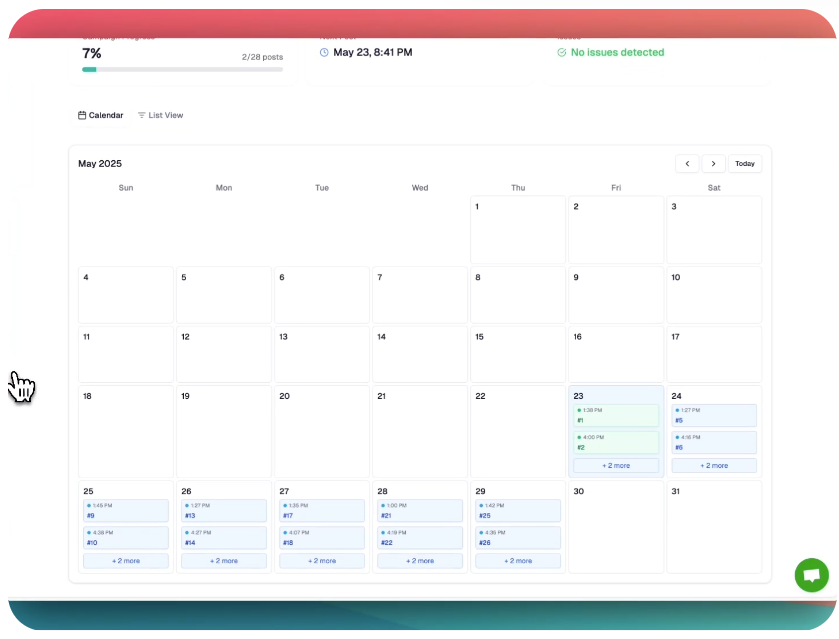Click the Today button
Viewport: 839px width, 639px height.
click(x=745, y=163)
